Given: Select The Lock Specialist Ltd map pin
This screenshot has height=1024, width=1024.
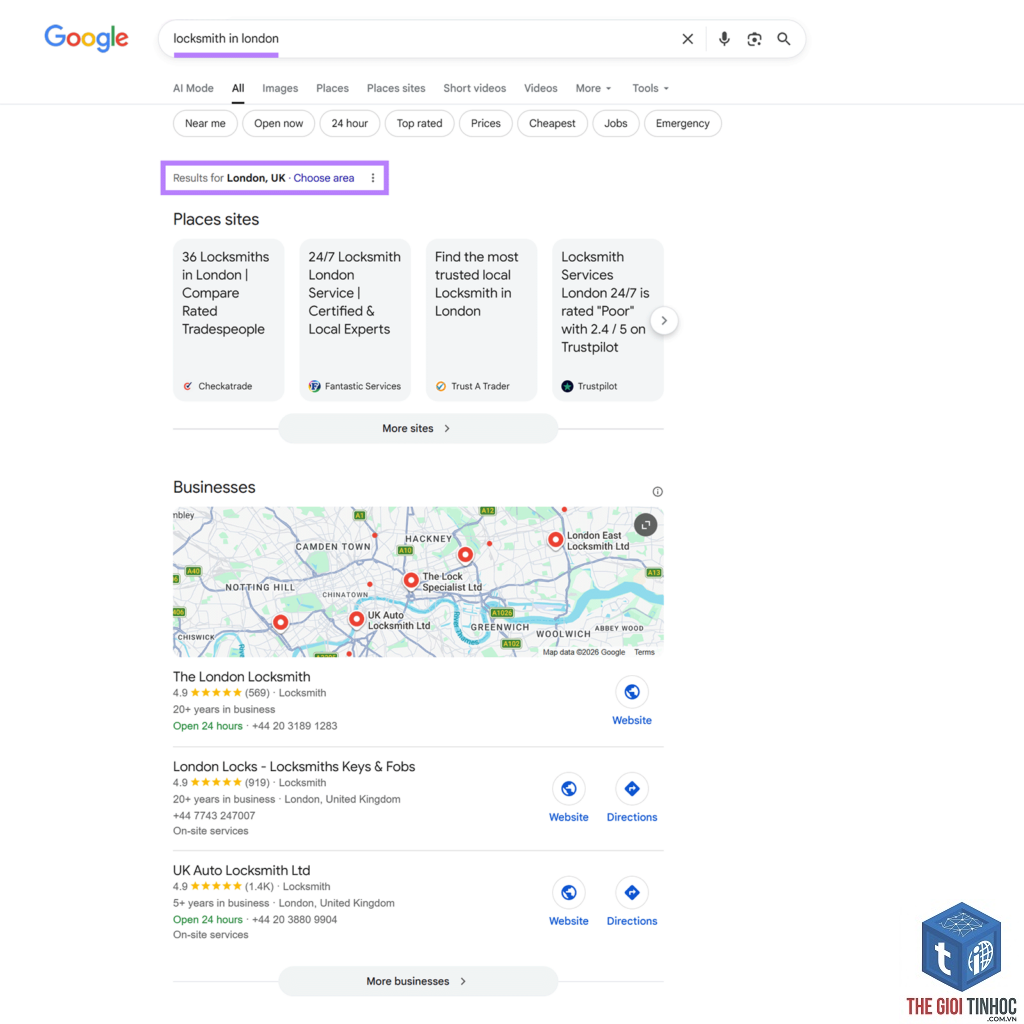Looking at the screenshot, I should tap(411, 580).
